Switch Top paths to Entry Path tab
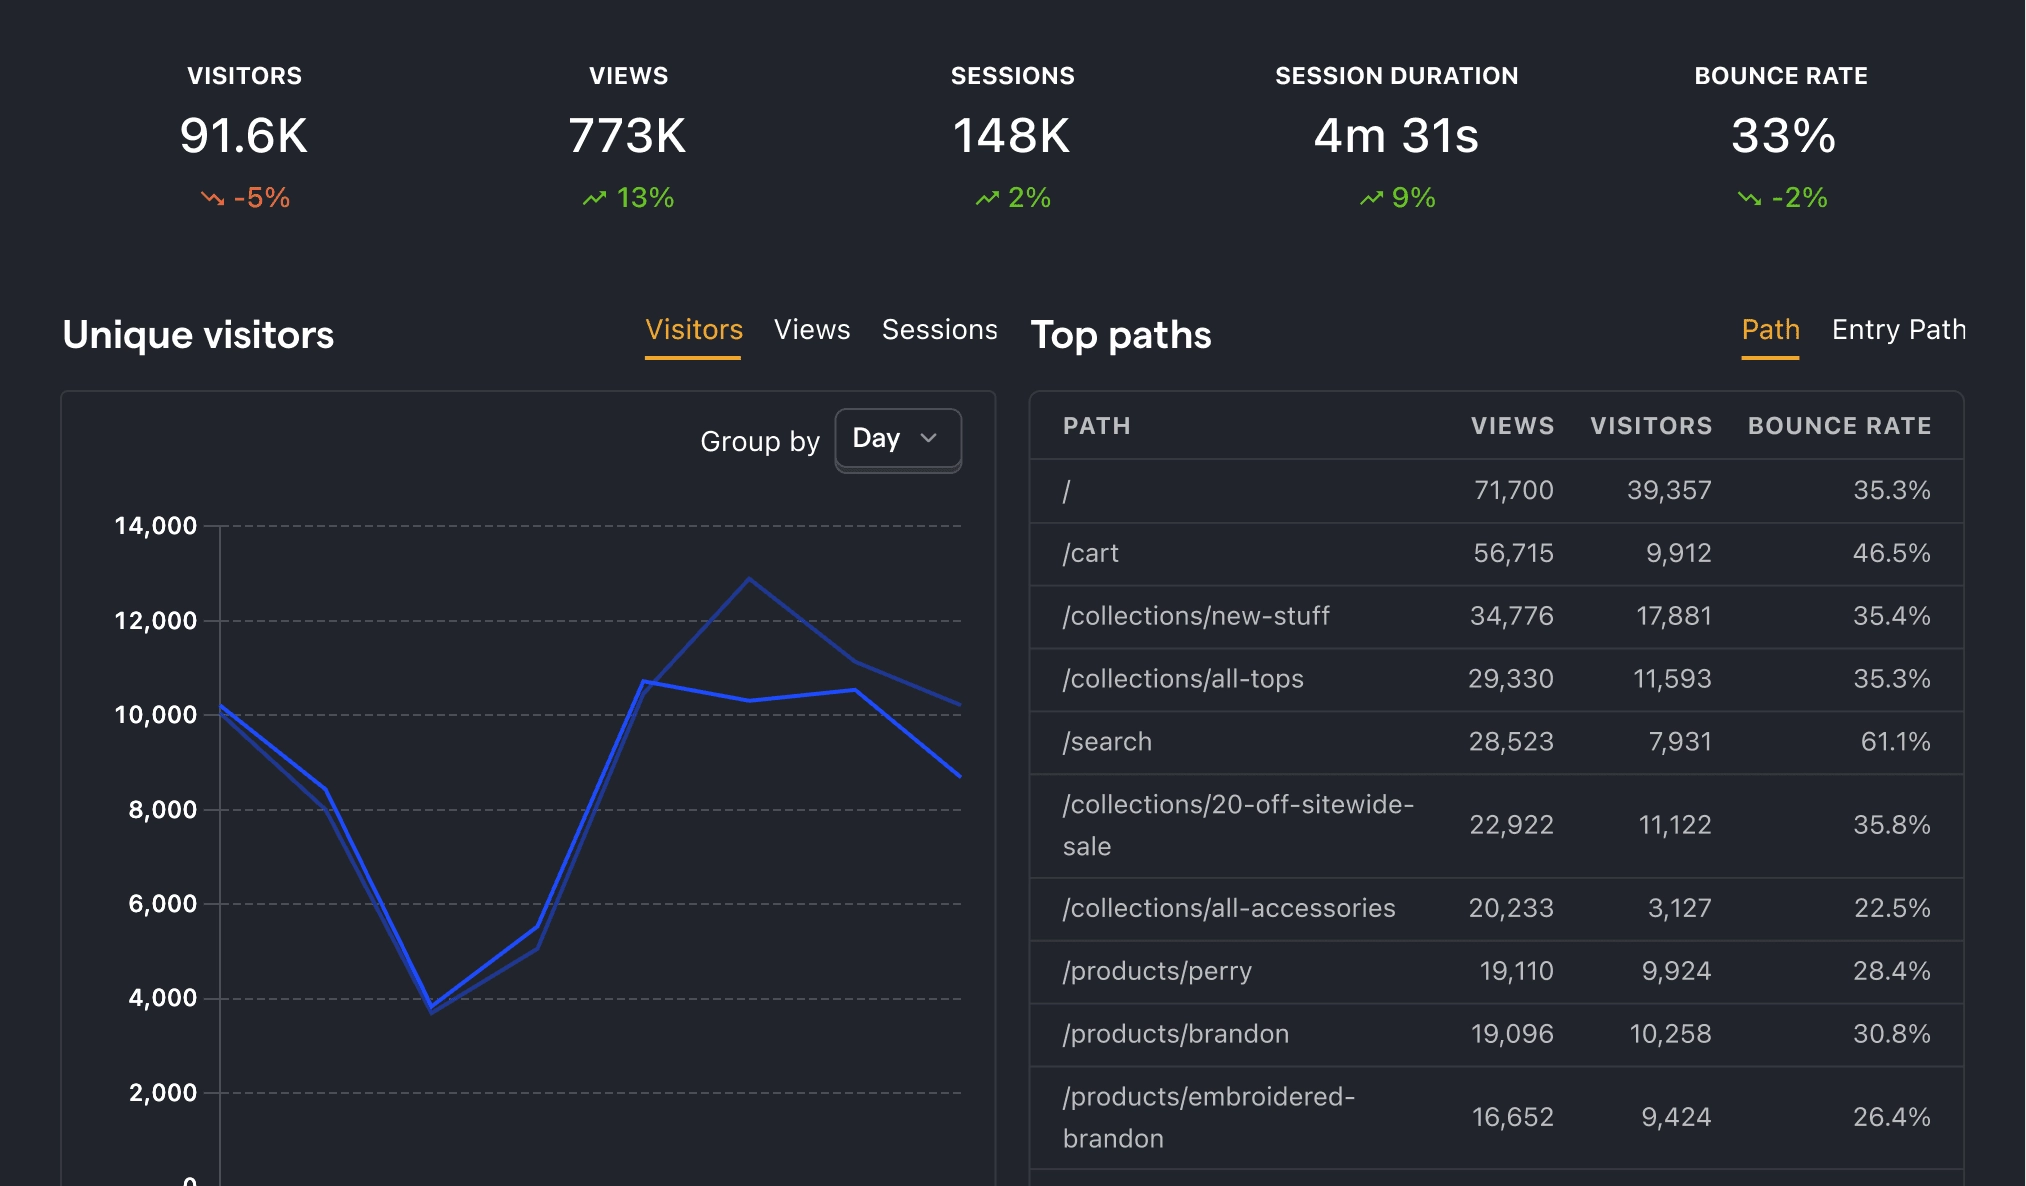Image resolution: width=2026 pixels, height=1186 pixels. coord(1897,330)
